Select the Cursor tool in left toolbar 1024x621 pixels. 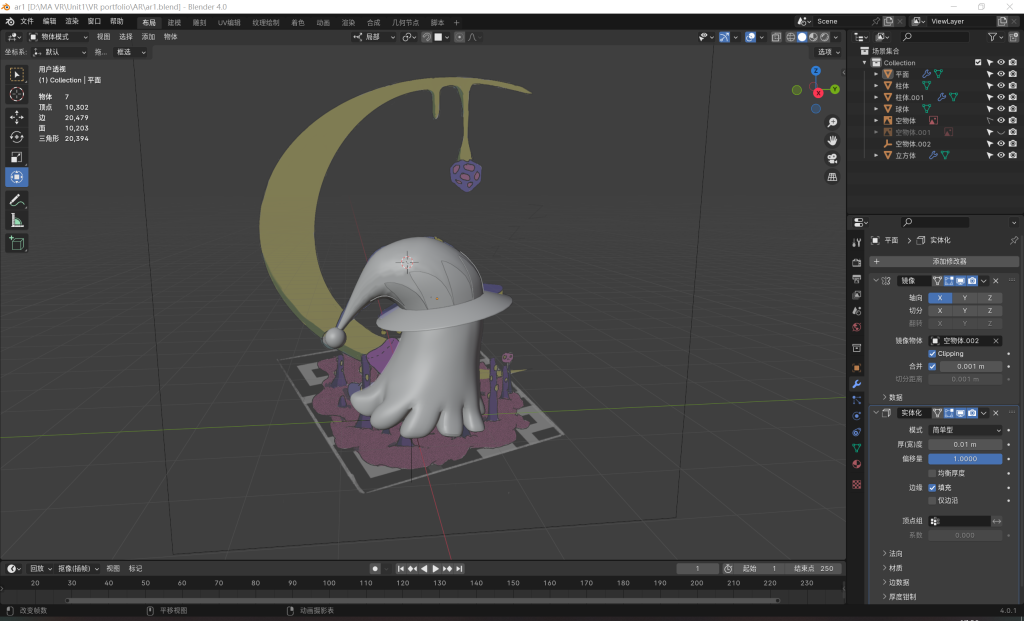pyautogui.click(x=17, y=95)
